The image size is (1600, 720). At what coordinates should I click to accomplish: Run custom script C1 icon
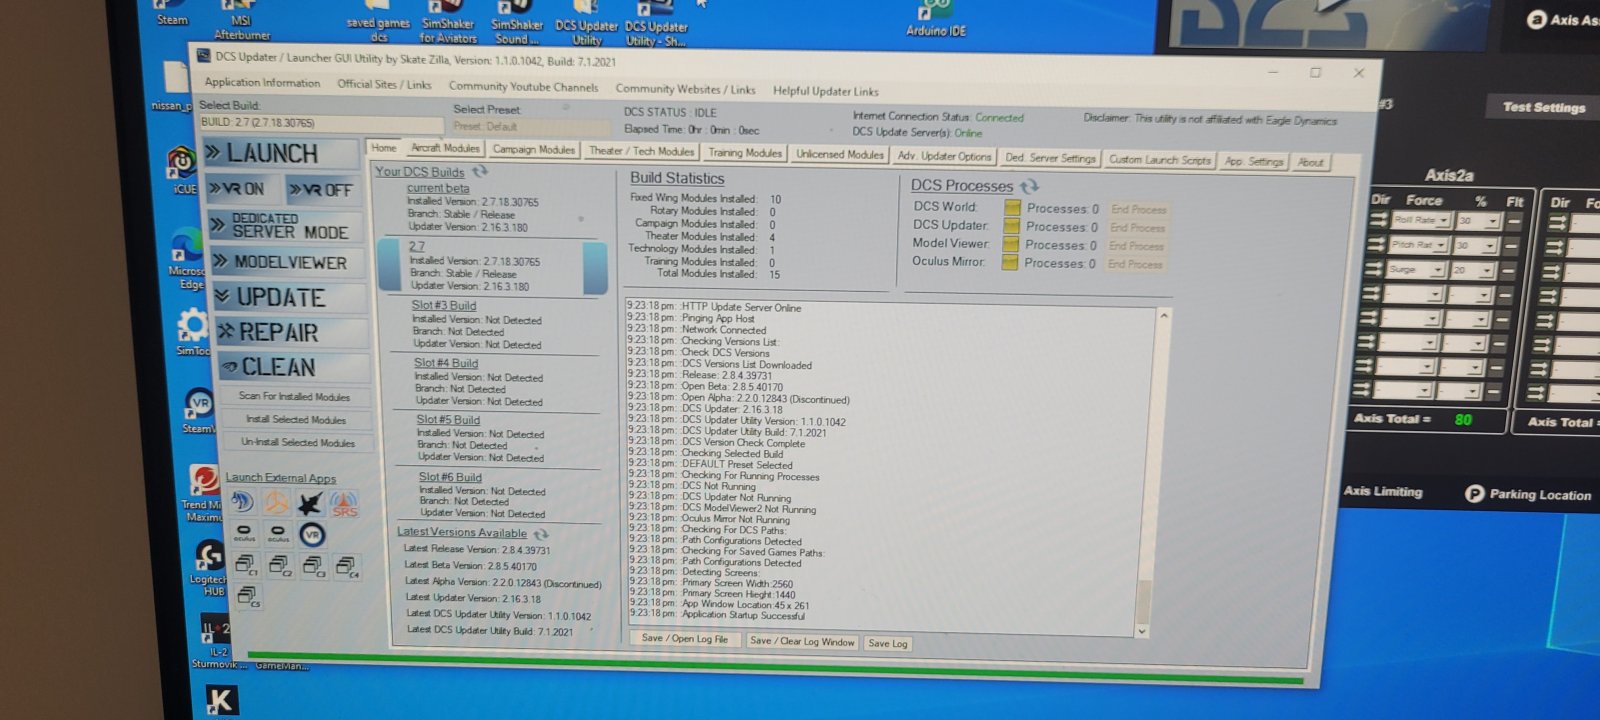pos(246,566)
